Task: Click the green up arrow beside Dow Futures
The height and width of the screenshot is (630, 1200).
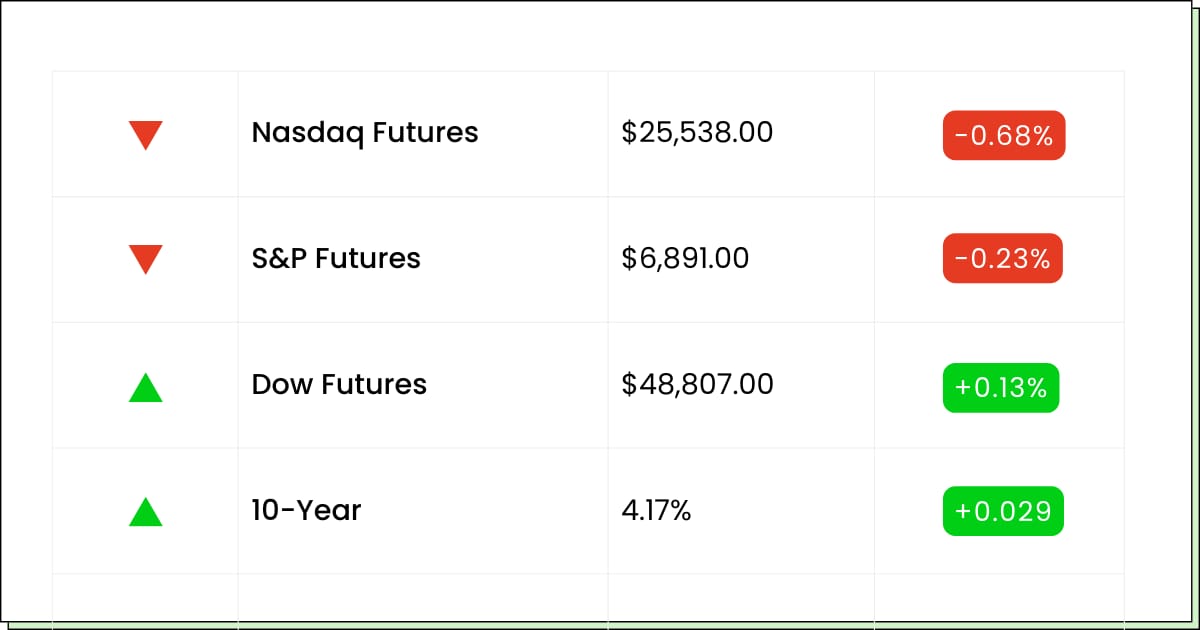Action: pos(145,387)
